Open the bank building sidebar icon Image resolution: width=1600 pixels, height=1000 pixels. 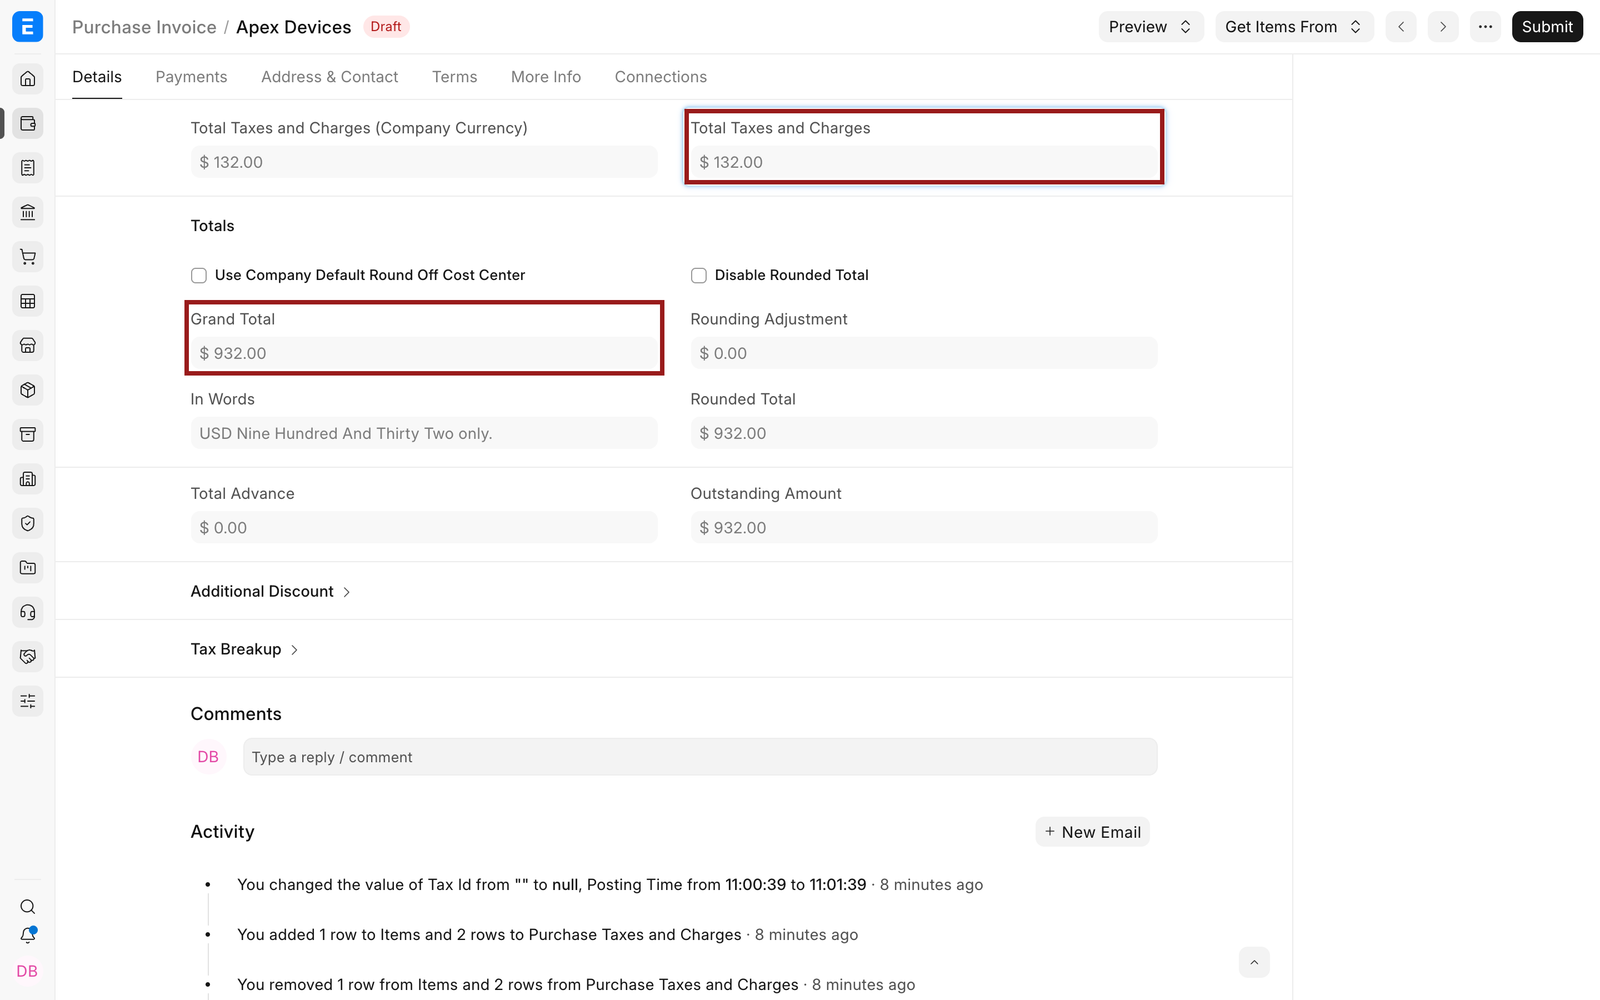click(28, 212)
